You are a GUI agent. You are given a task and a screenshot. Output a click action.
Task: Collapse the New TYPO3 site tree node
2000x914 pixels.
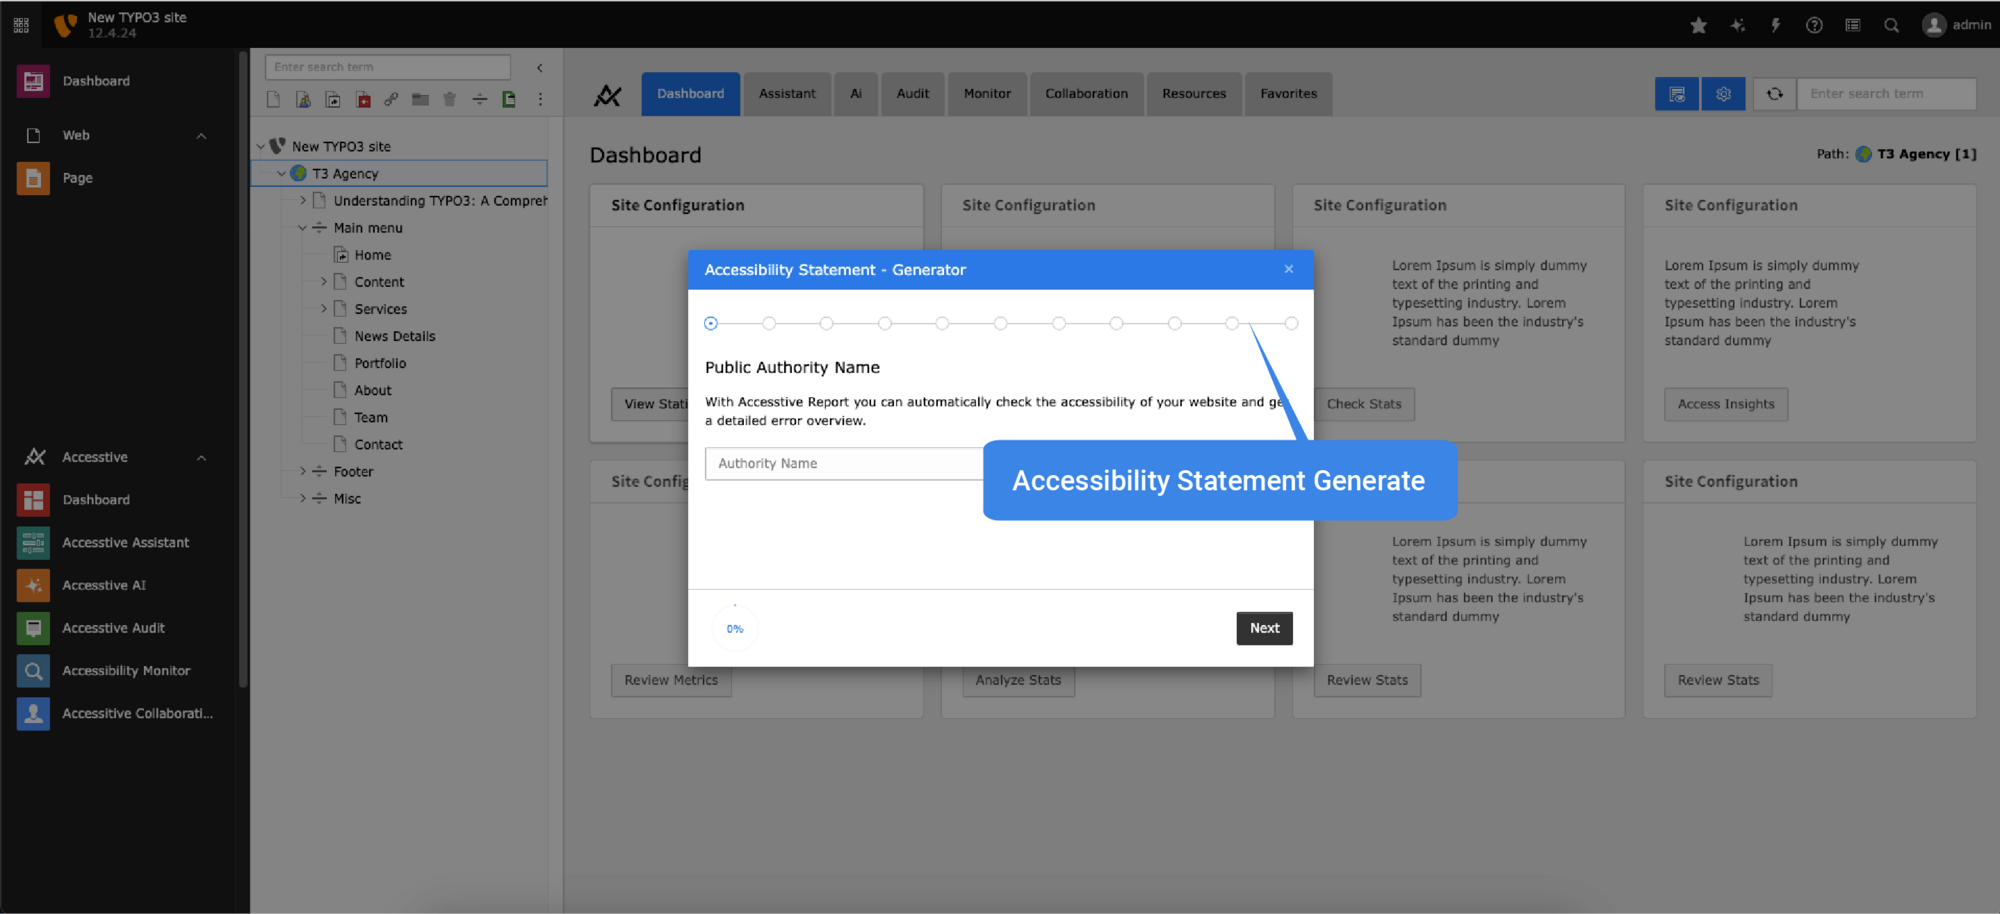point(261,146)
